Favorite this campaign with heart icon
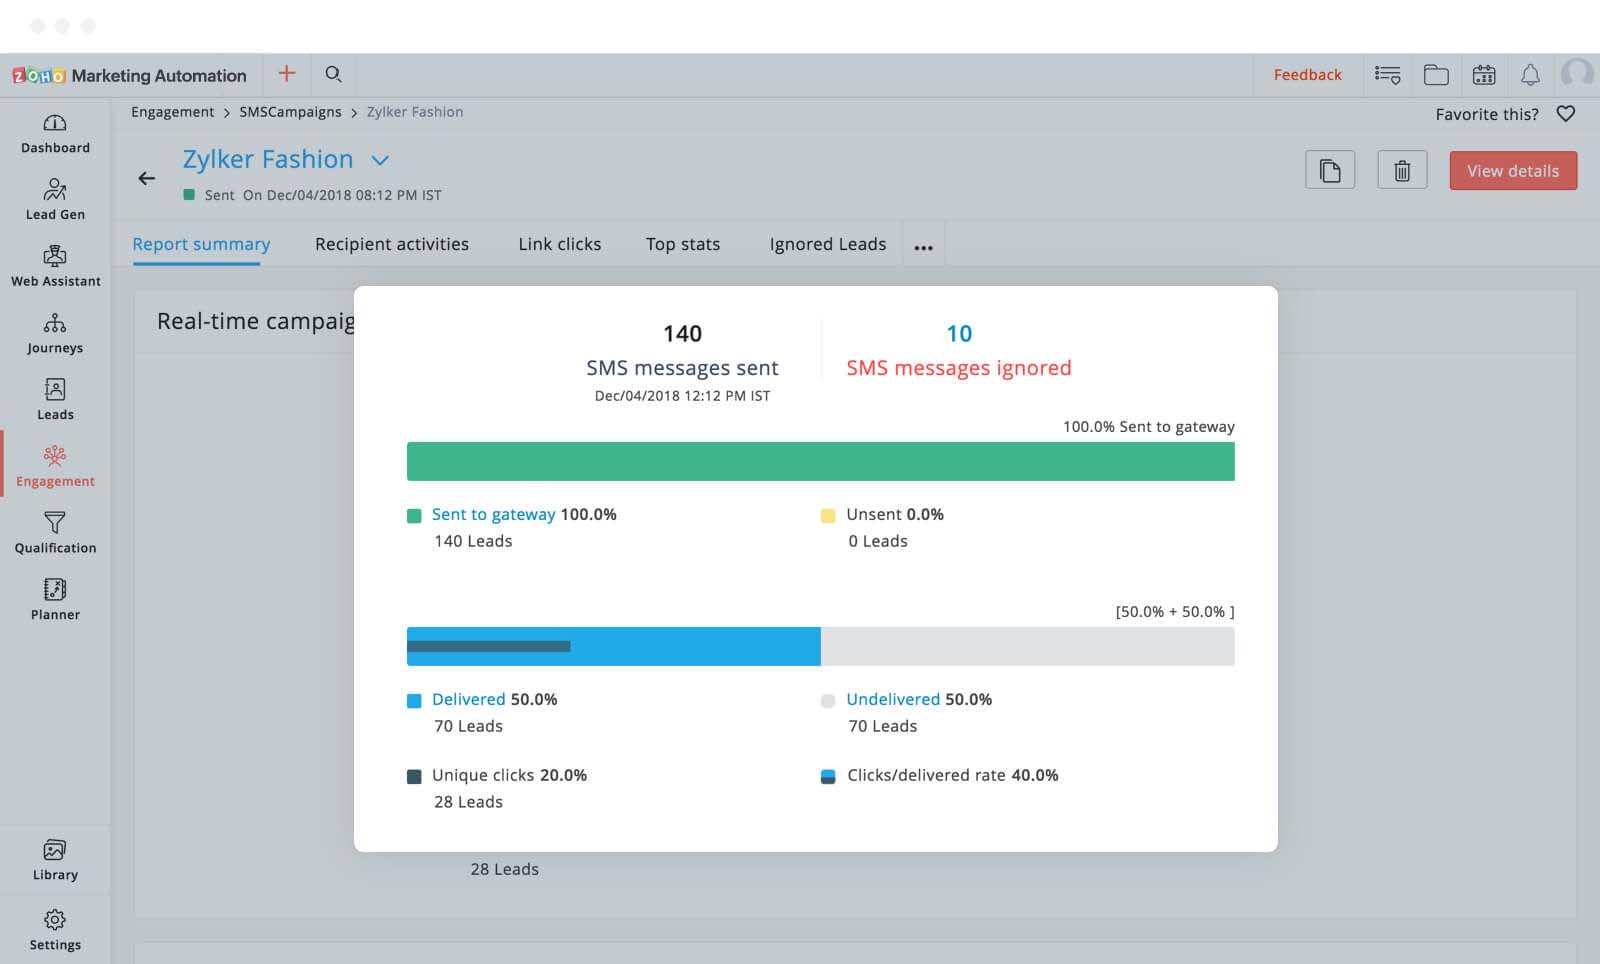This screenshot has height=964, width=1600. (x=1566, y=114)
